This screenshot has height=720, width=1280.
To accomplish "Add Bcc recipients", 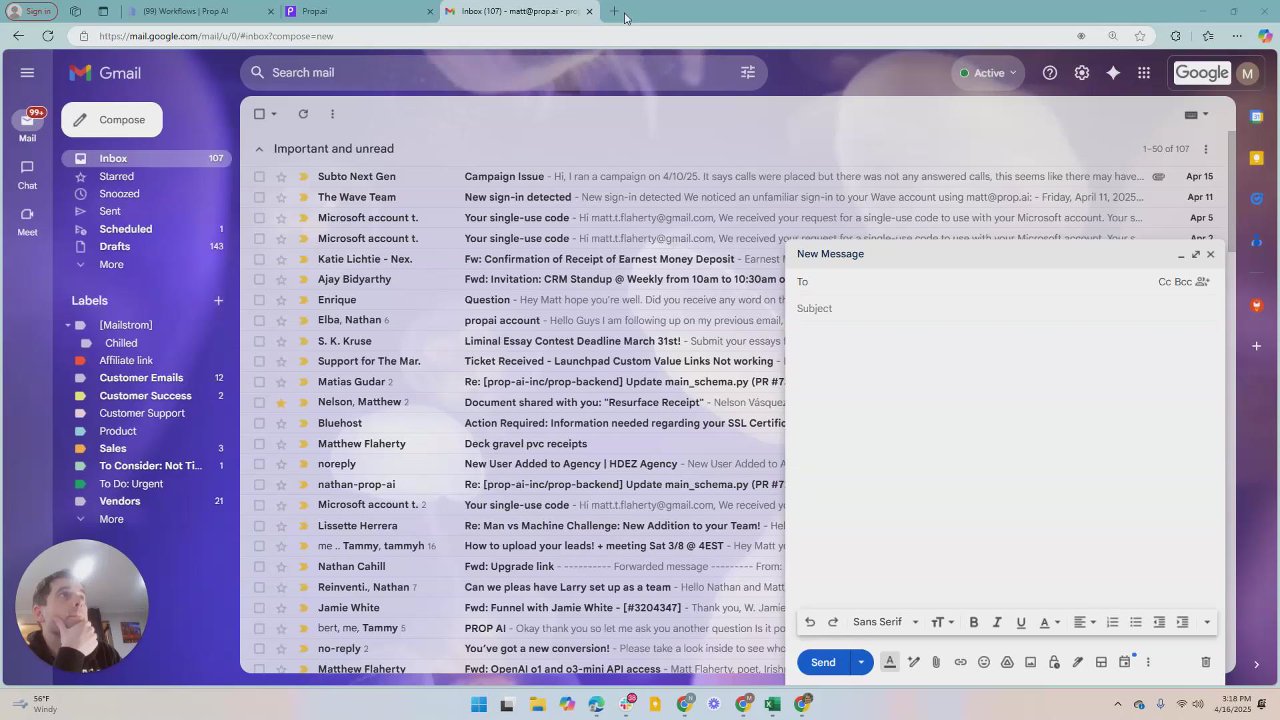I will (x=1183, y=282).
